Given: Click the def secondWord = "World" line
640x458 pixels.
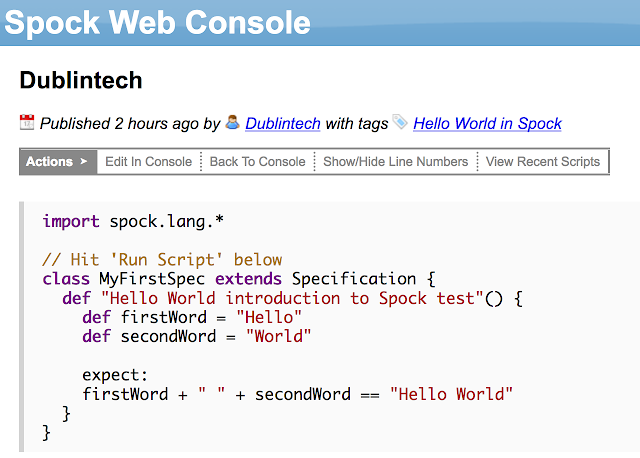Looking at the screenshot, I should coord(197,337).
